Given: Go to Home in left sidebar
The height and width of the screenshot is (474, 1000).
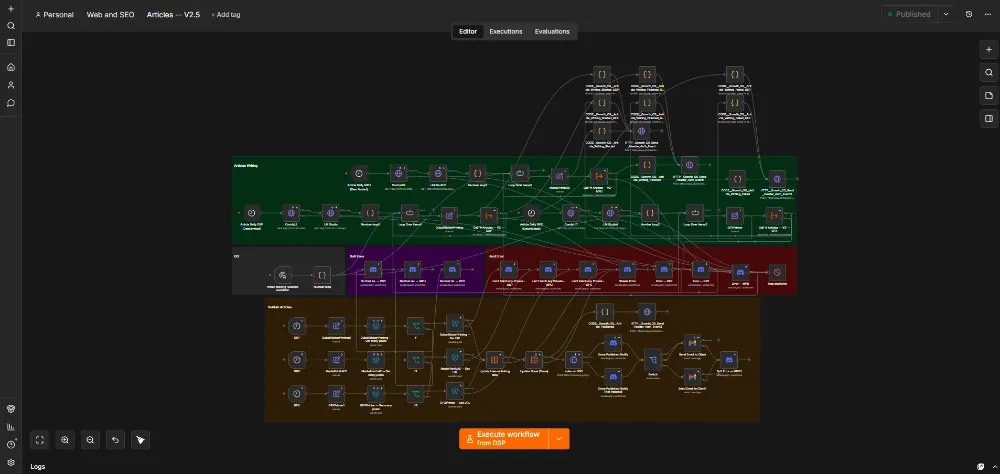Looking at the screenshot, I should (x=11, y=67).
